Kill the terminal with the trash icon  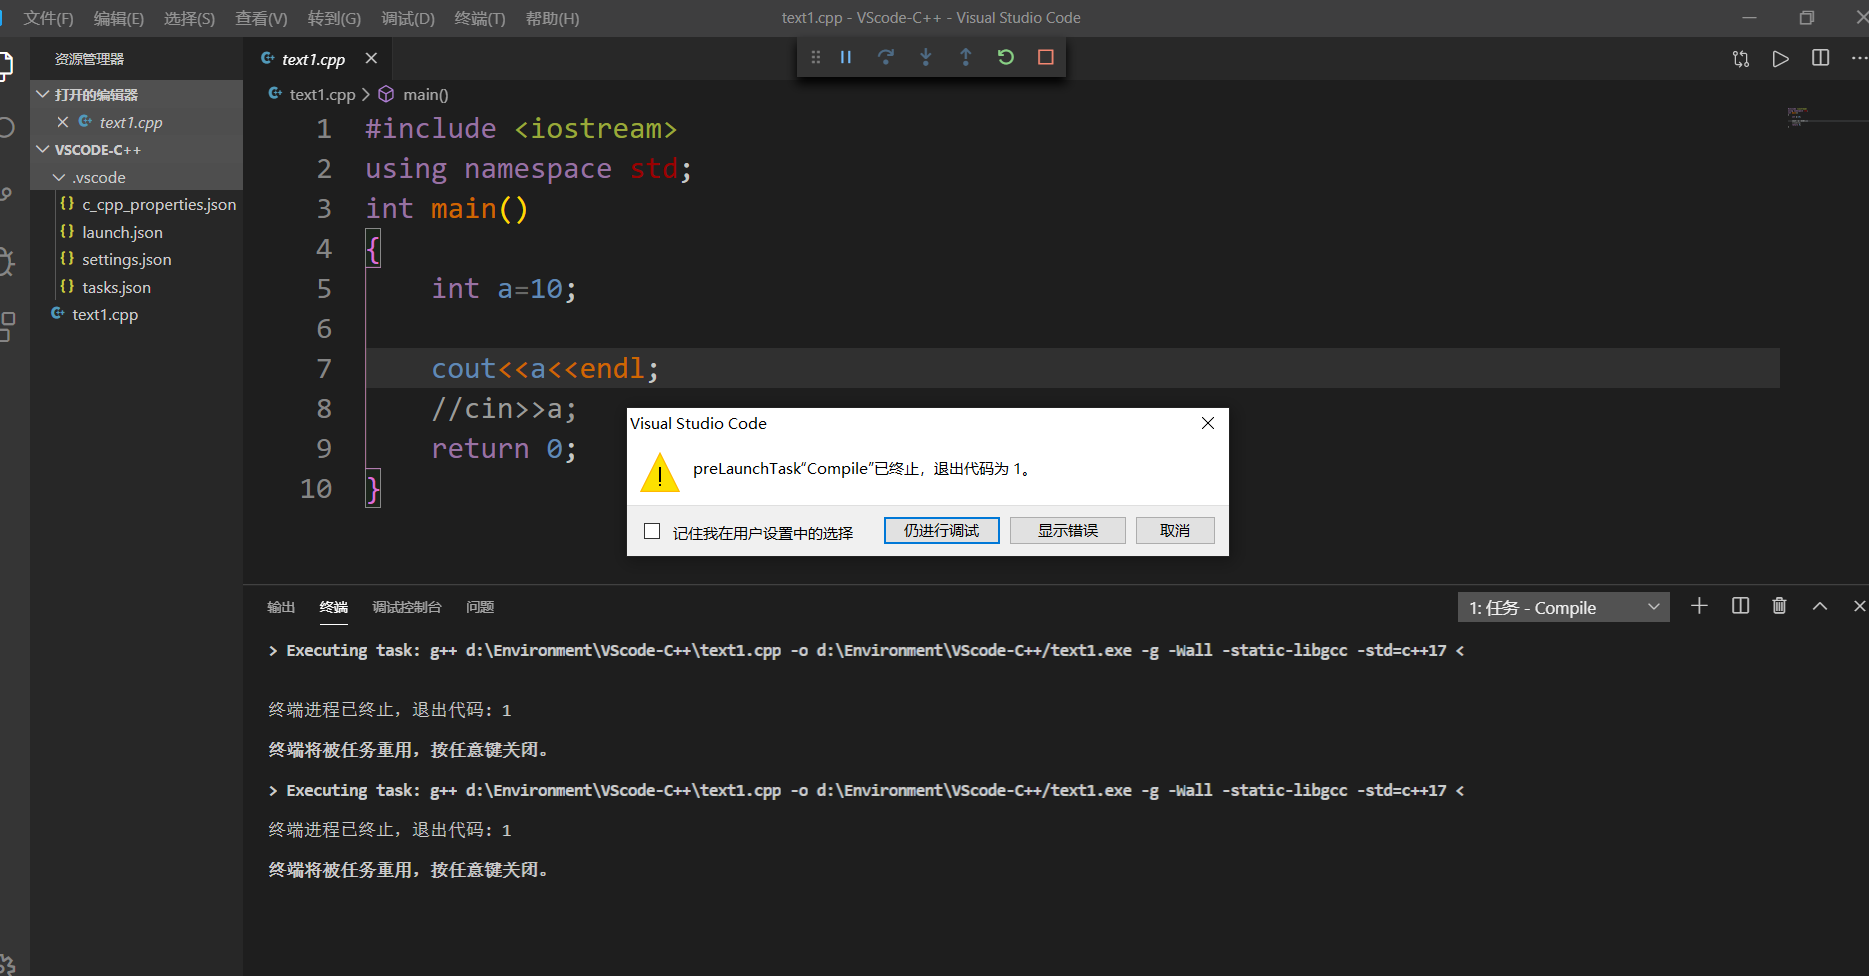[1779, 606]
